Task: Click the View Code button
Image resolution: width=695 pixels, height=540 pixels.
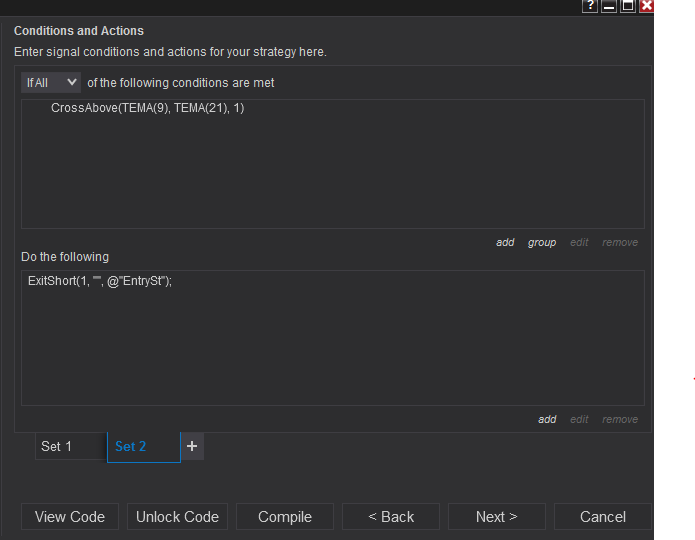Action: click(70, 517)
